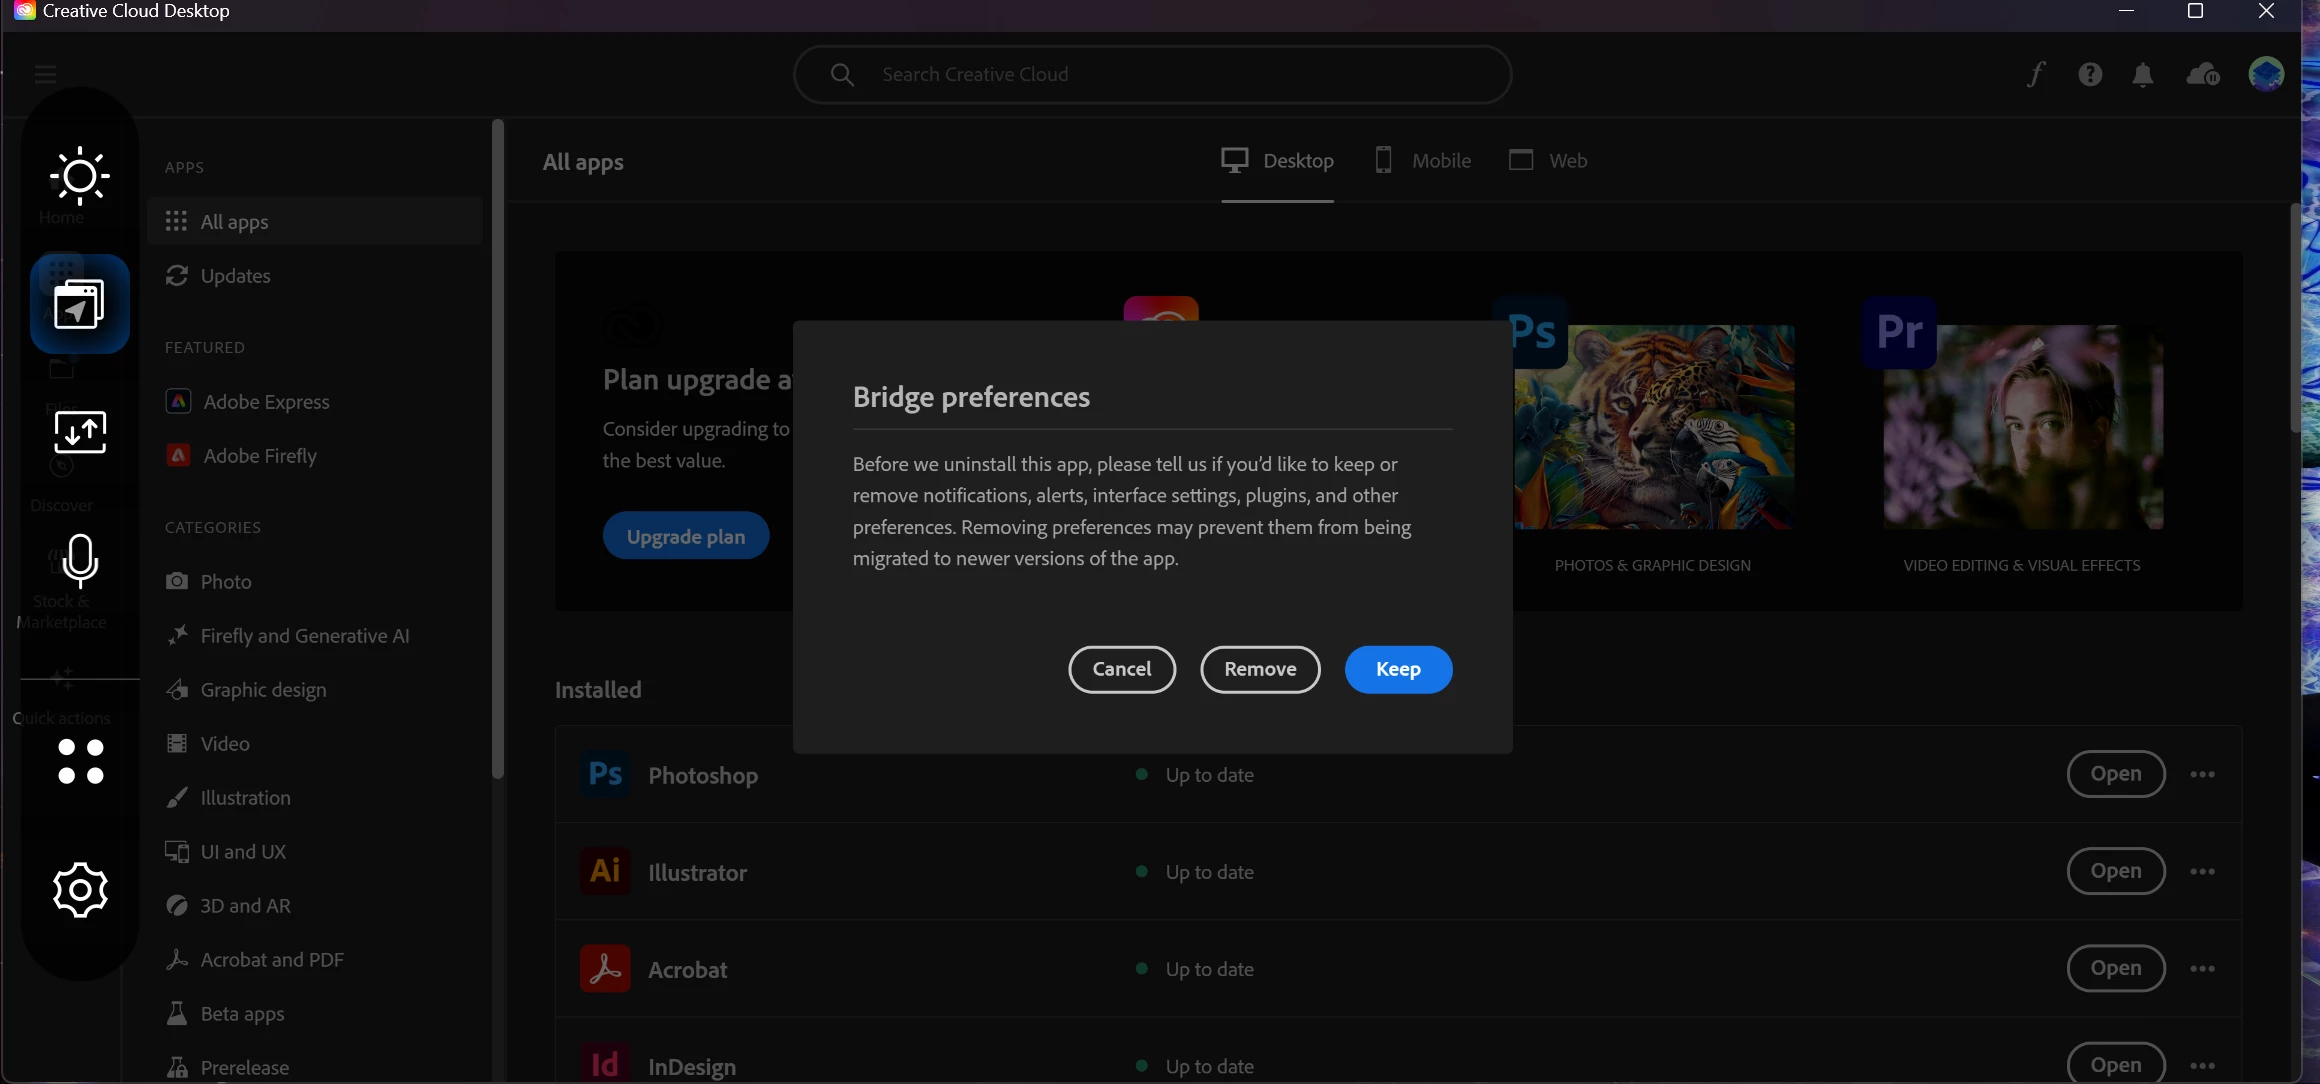The width and height of the screenshot is (2320, 1084).
Task: Check cloud sync status icon
Action: (x=2203, y=75)
